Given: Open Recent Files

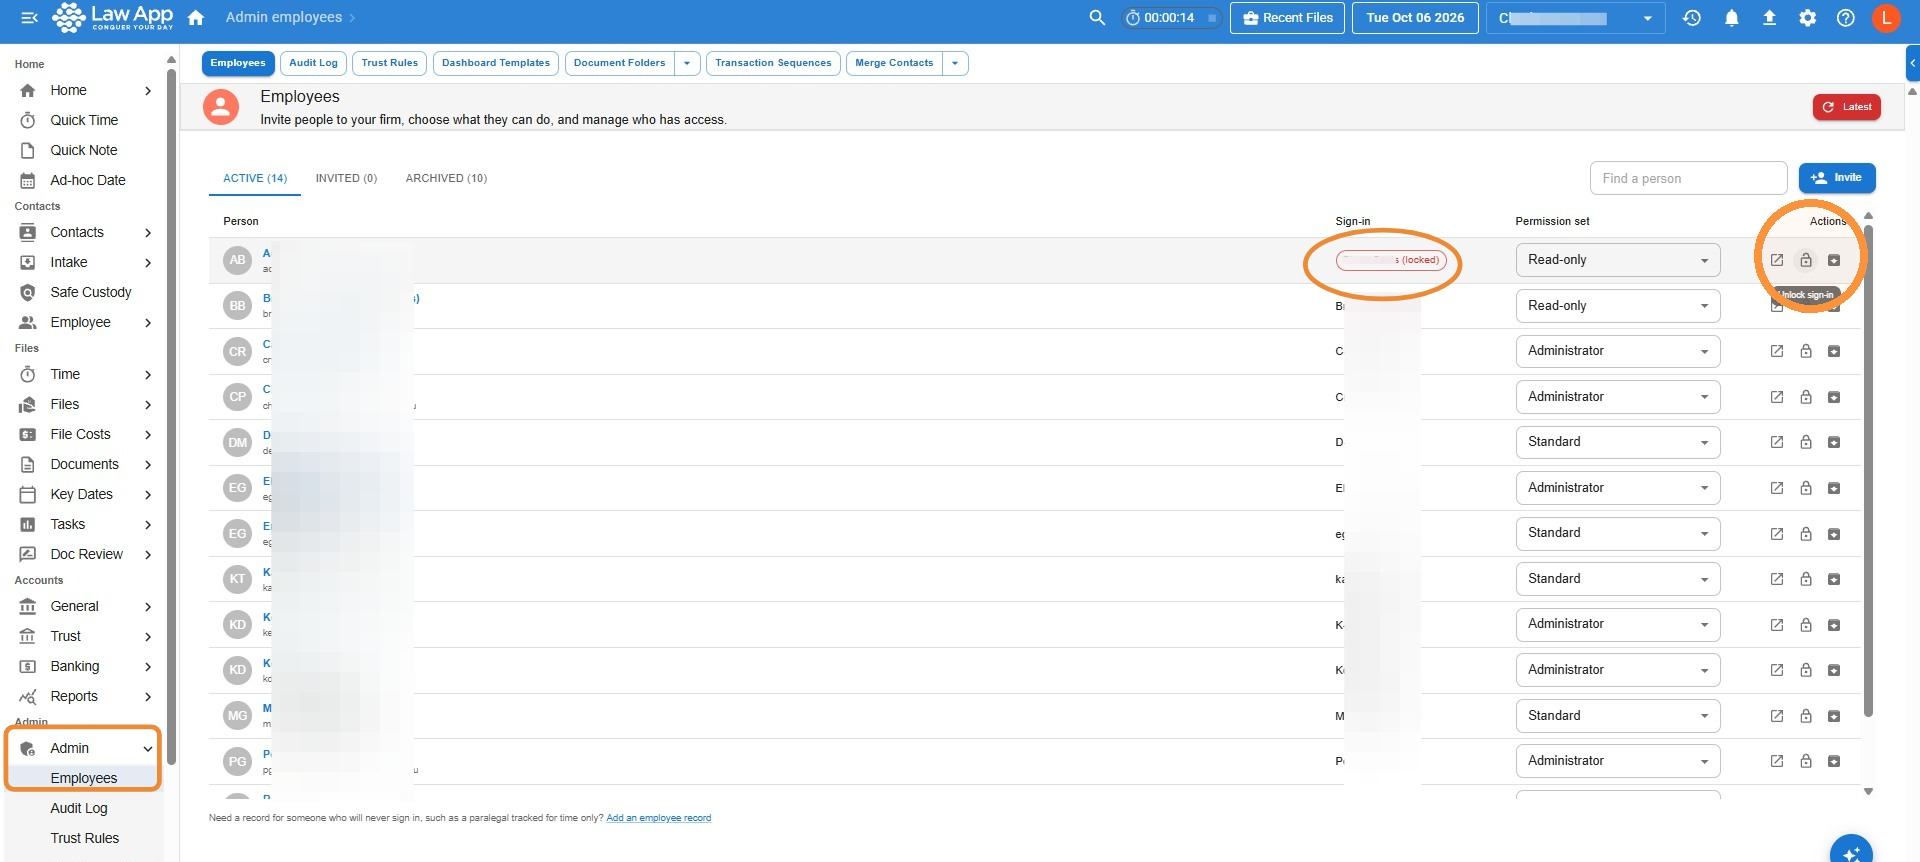Looking at the screenshot, I should coord(1288,18).
